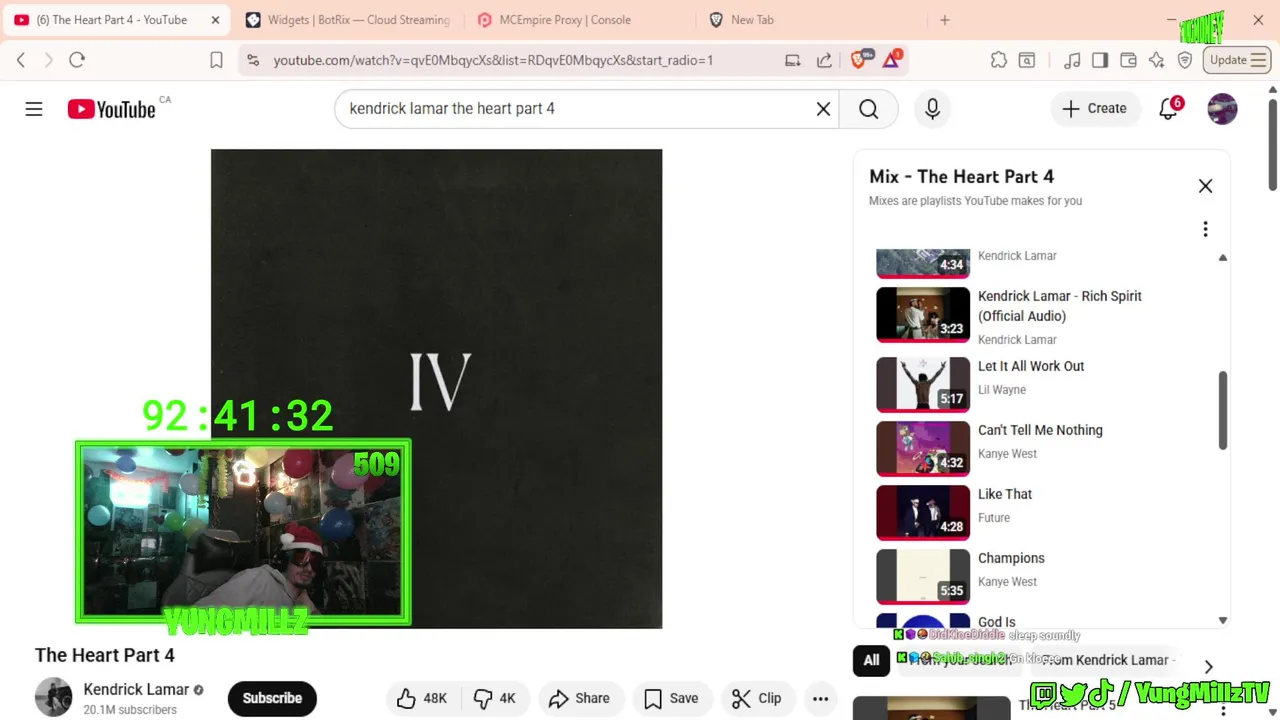Close the mix playlist panel
The height and width of the screenshot is (720, 1280).
click(1205, 186)
